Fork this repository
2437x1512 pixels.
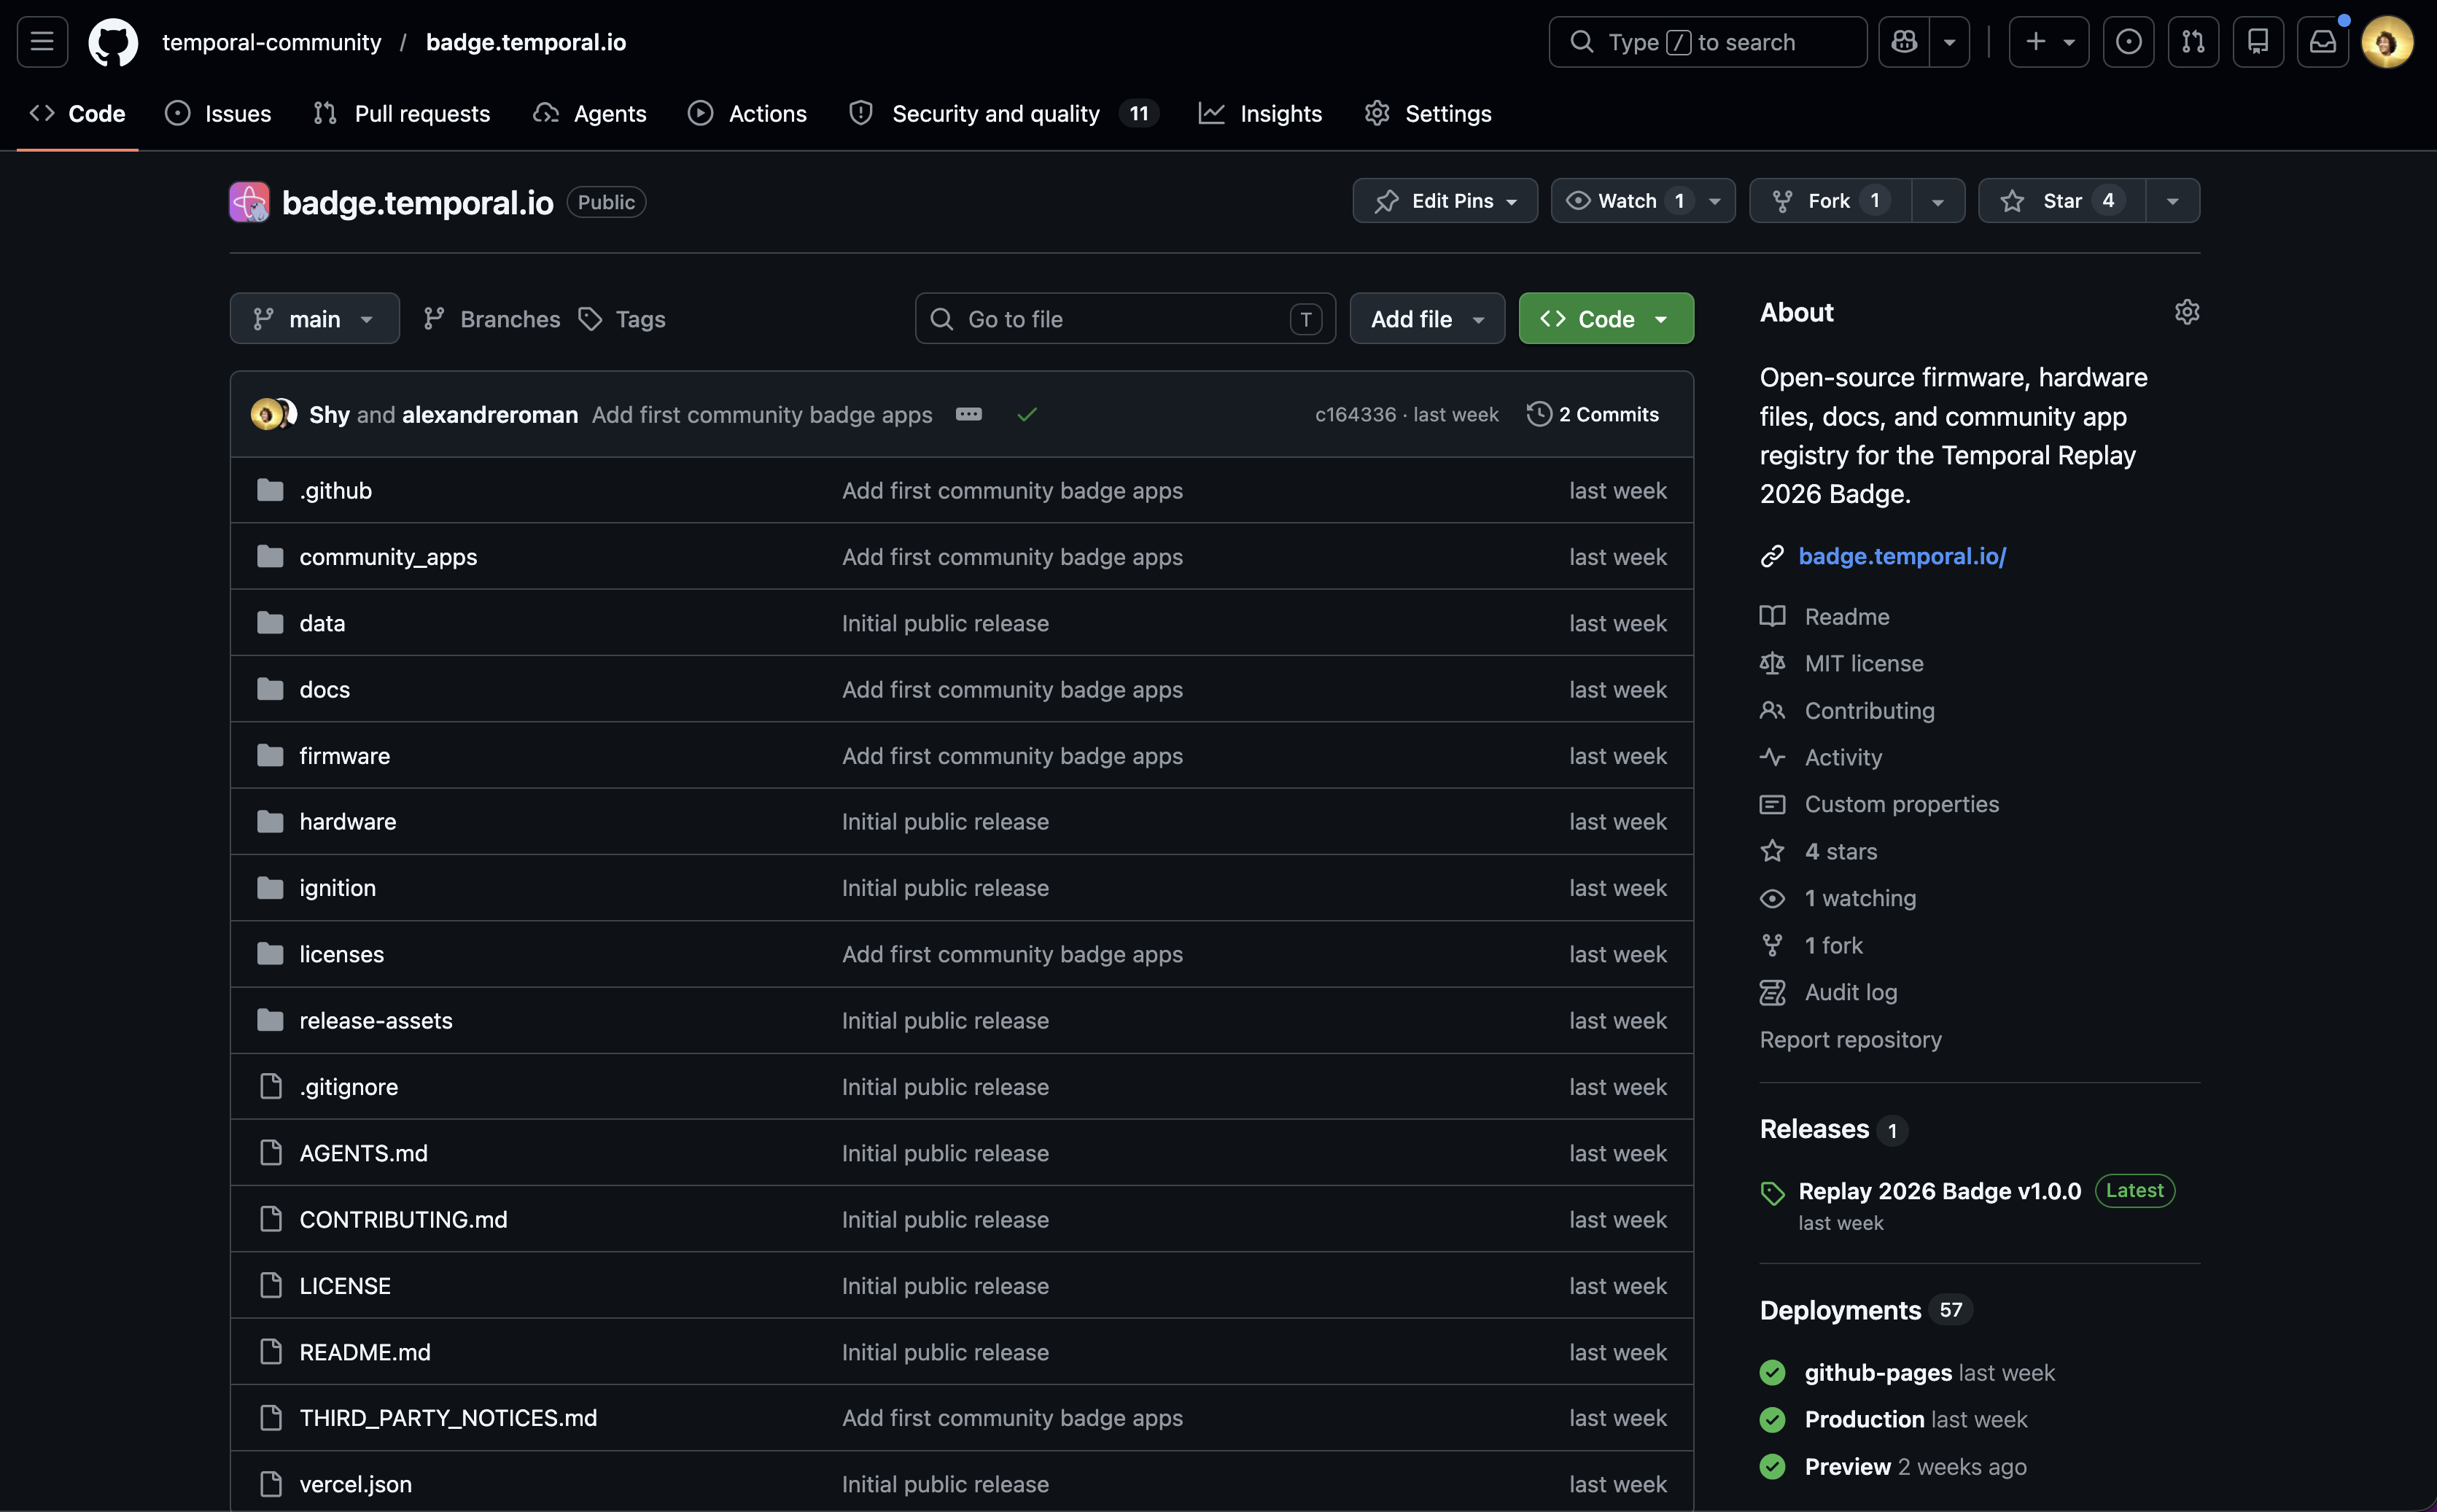(1830, 201)
